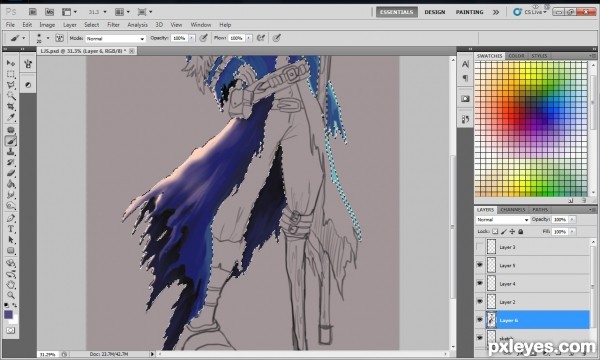The height and width of the screenshot is (360, 600).
Task: Select the Type tool
Action: tap(11, 229)
